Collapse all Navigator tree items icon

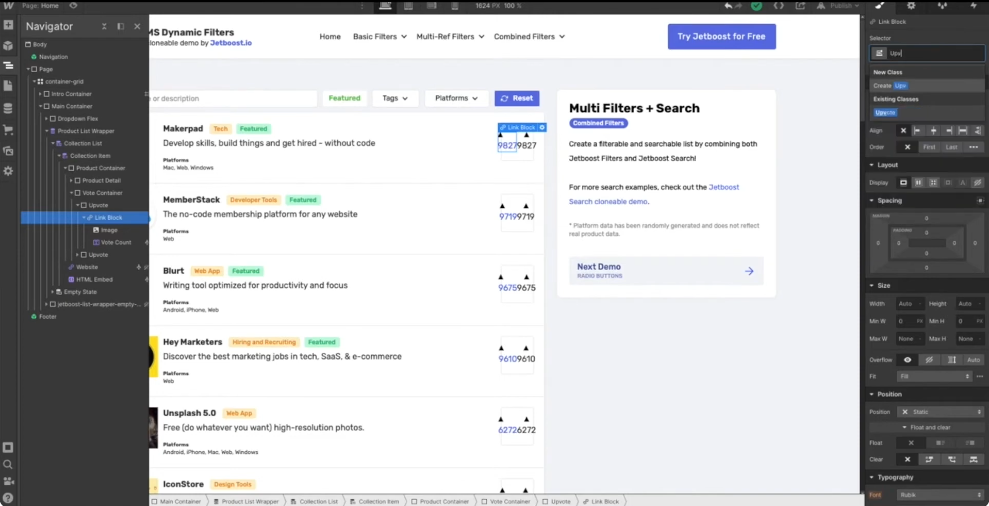[x=104, y=26]
